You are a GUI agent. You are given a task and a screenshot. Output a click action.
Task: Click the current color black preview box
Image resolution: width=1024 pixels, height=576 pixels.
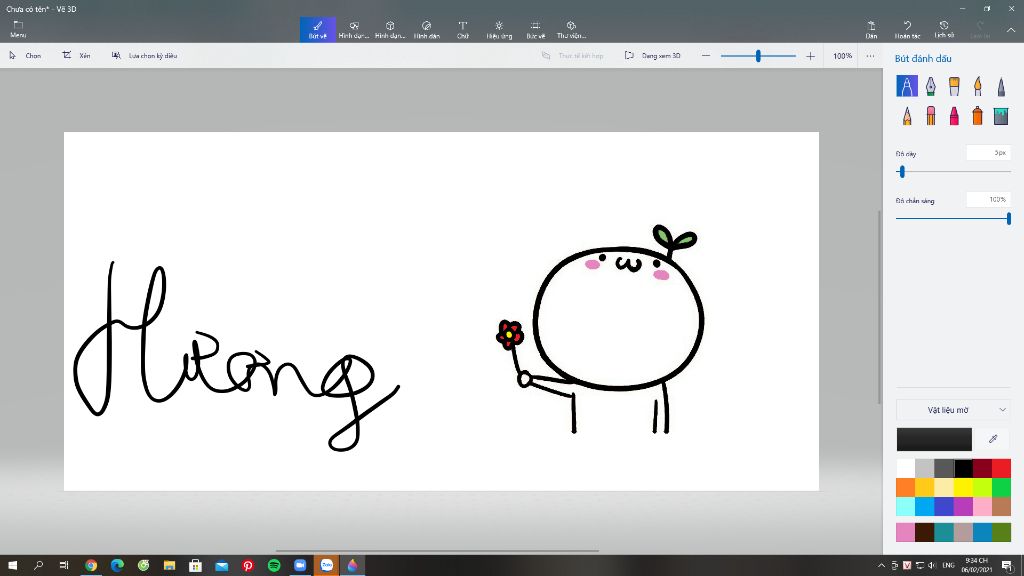(x=934, y=439)
